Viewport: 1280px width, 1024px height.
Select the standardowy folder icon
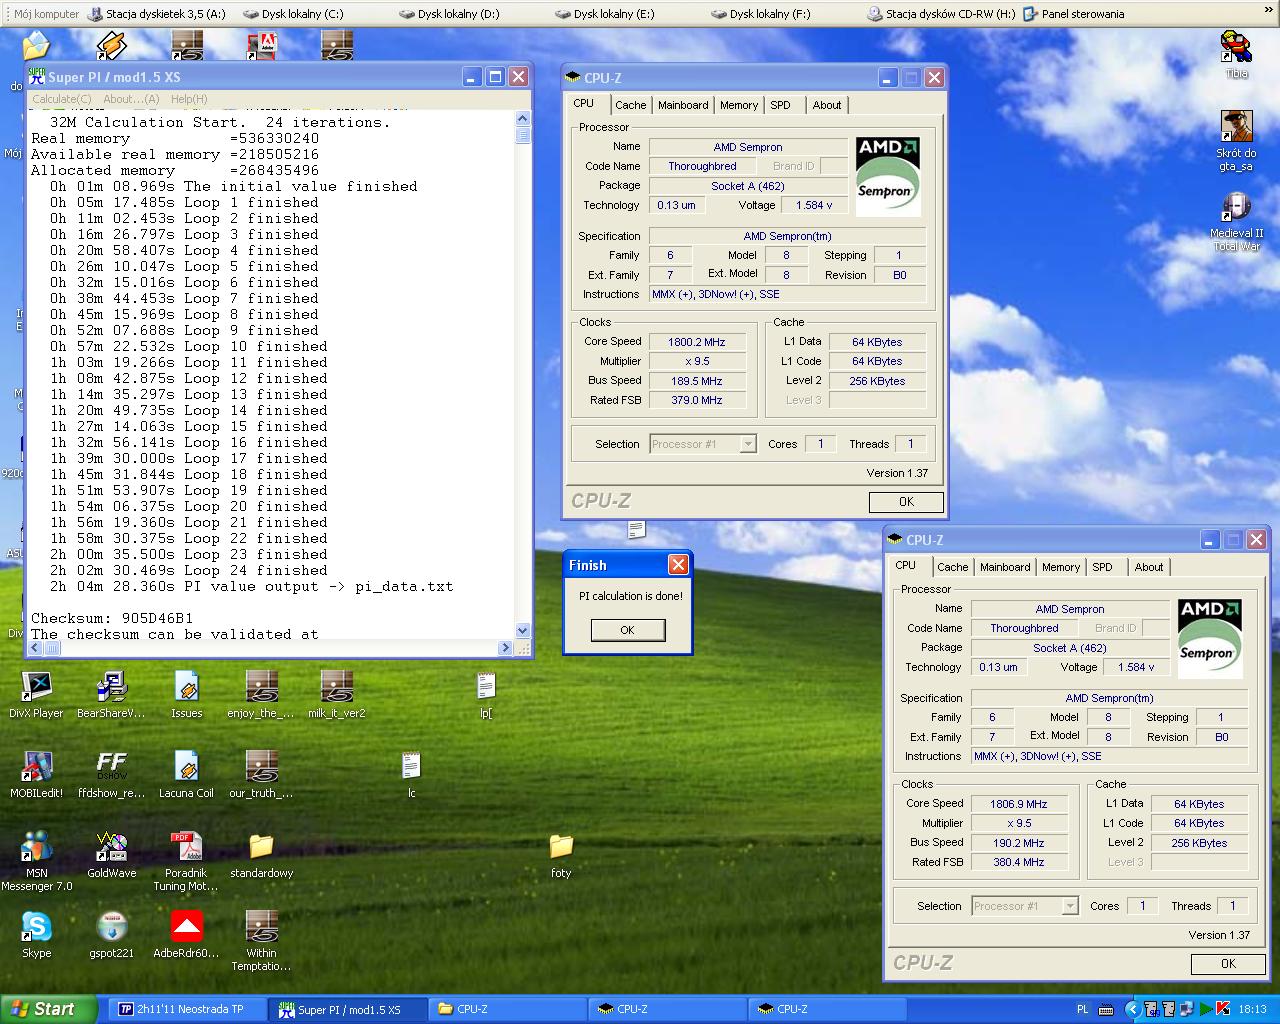pyautogui.click(x=261, y=854)
